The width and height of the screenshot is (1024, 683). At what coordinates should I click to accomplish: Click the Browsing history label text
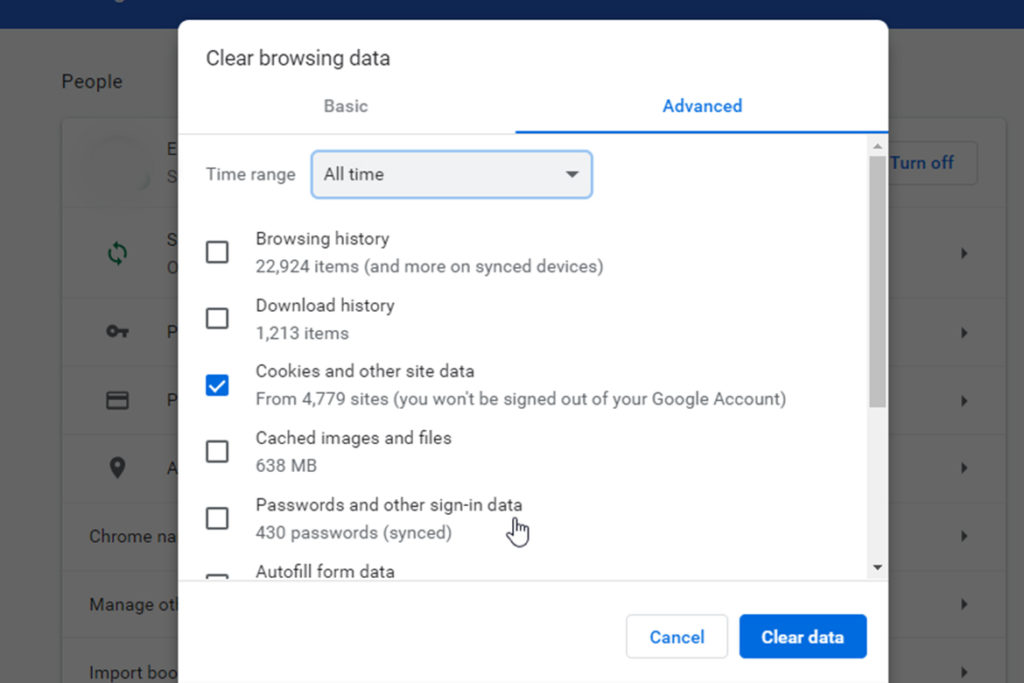pos(322,239)
